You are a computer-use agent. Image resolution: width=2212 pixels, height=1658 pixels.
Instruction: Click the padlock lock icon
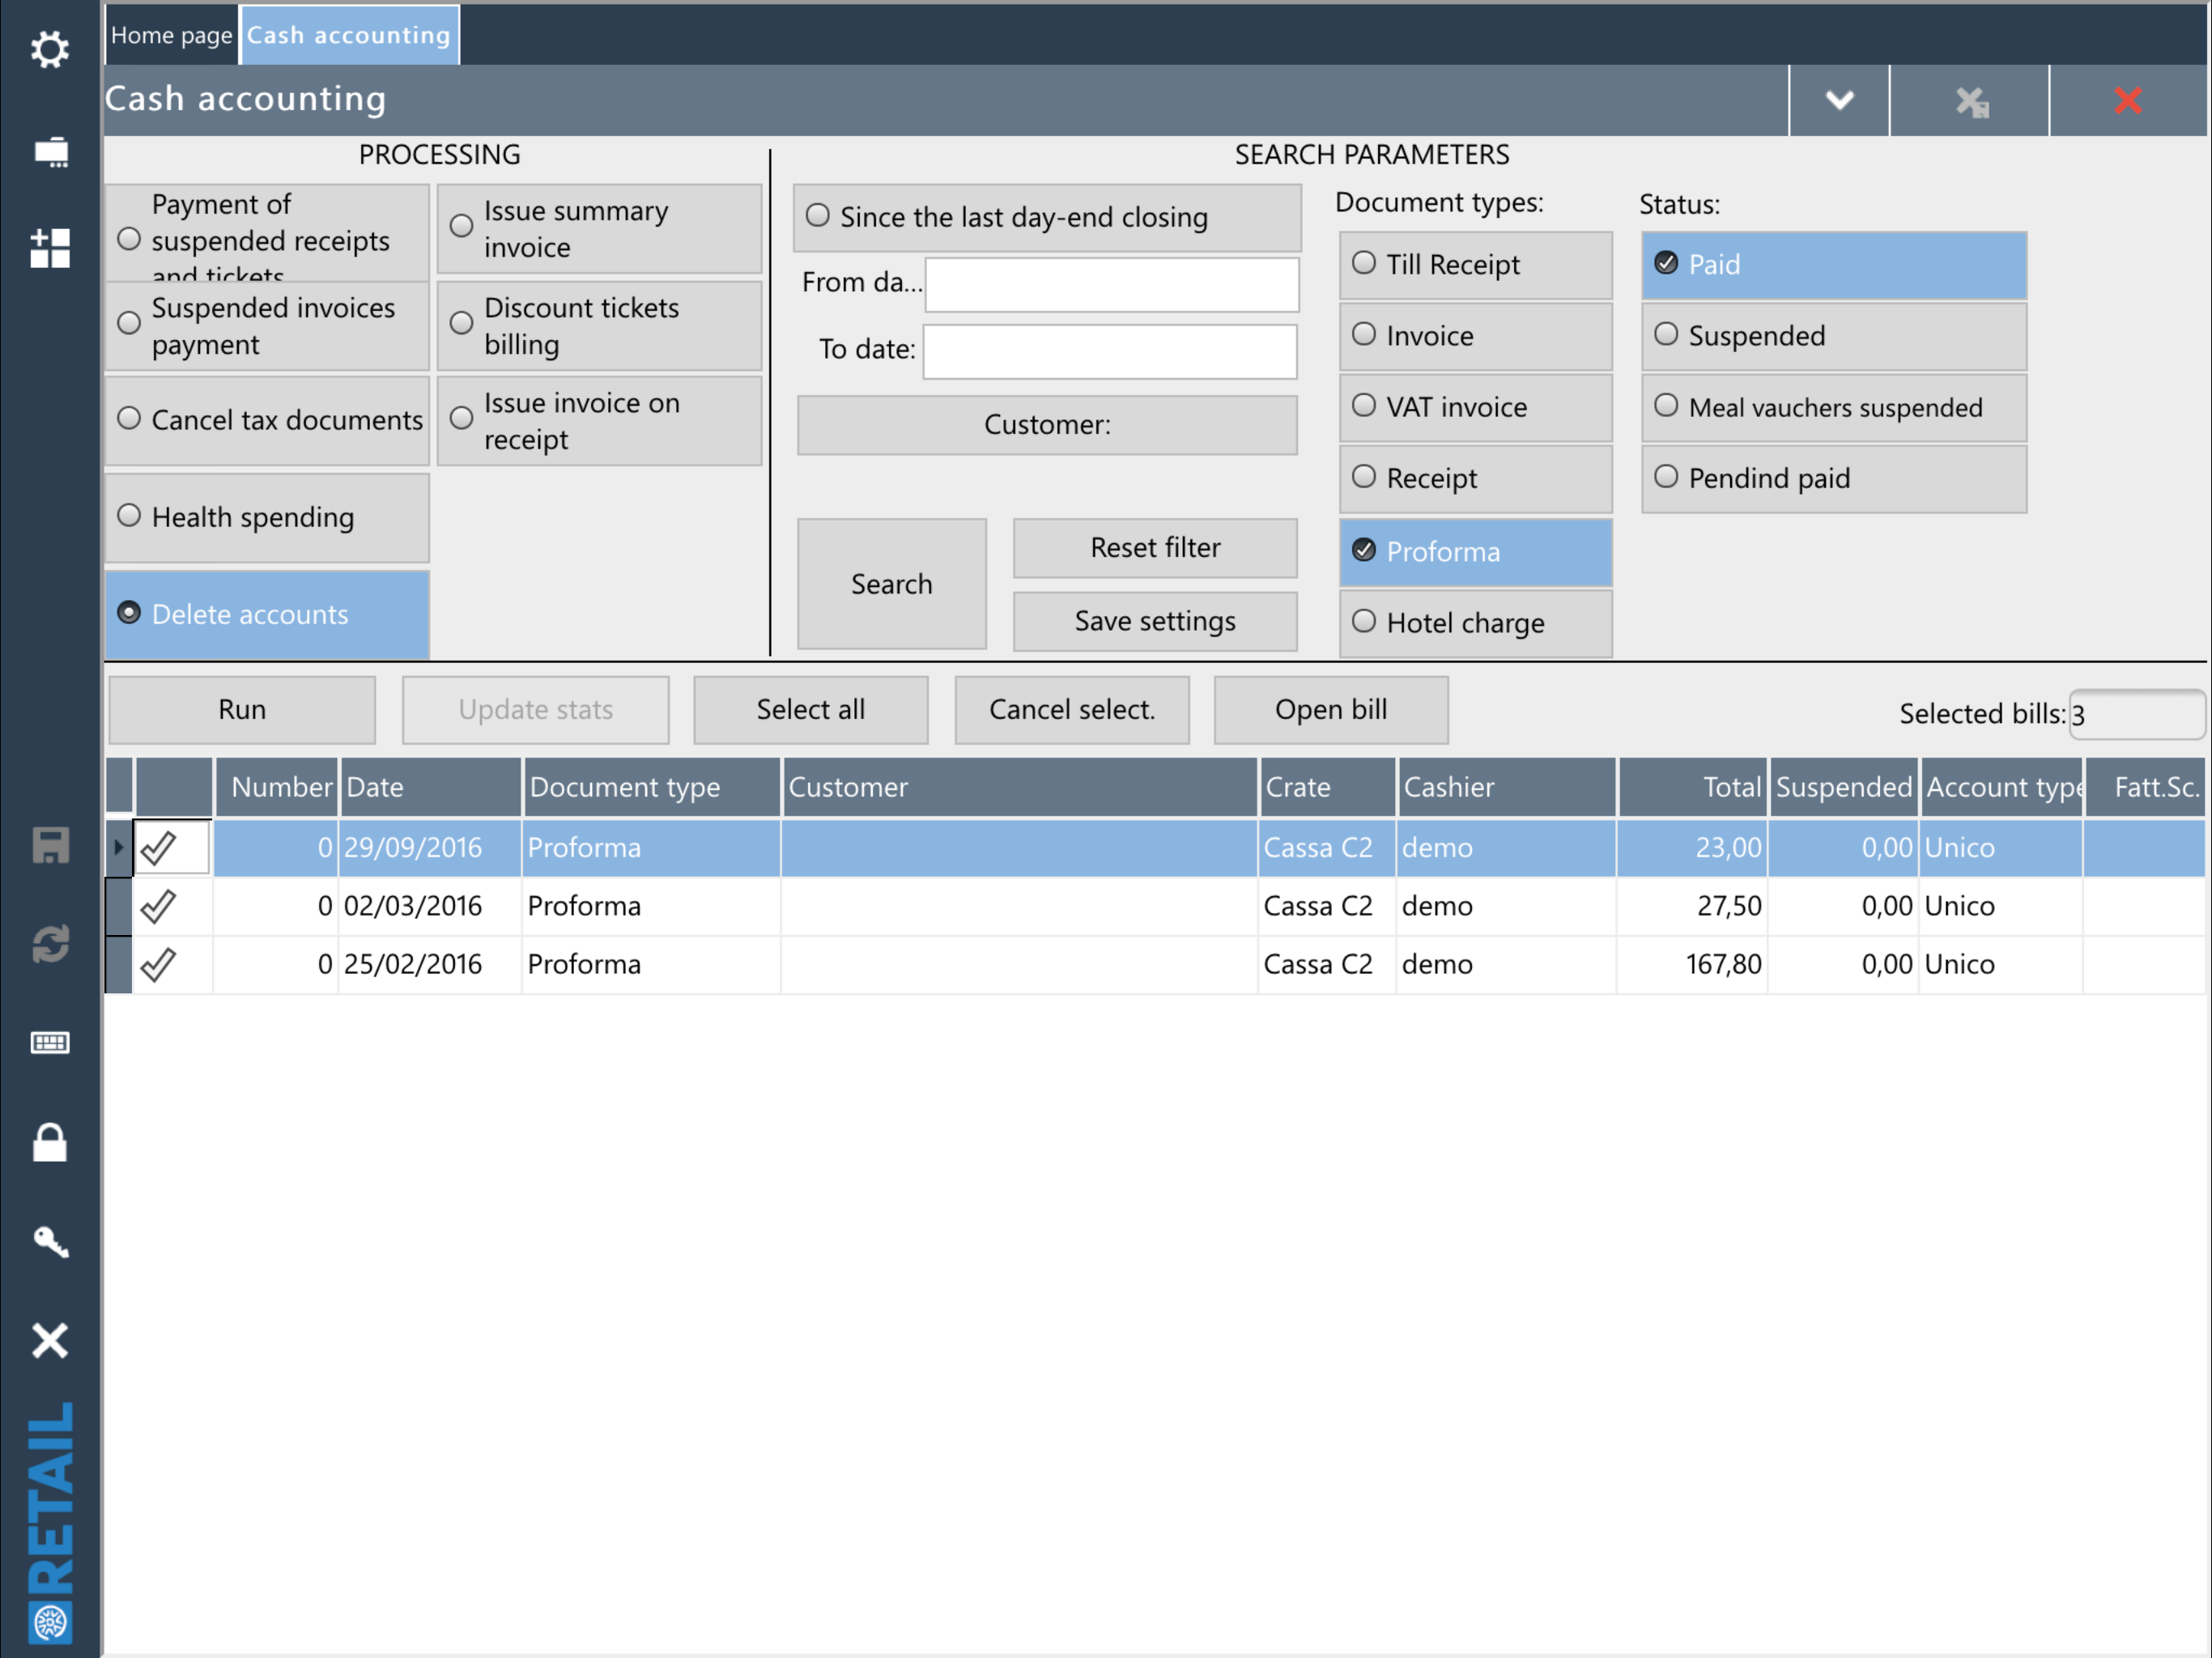pyautogui.click(x=49, y=1141)
